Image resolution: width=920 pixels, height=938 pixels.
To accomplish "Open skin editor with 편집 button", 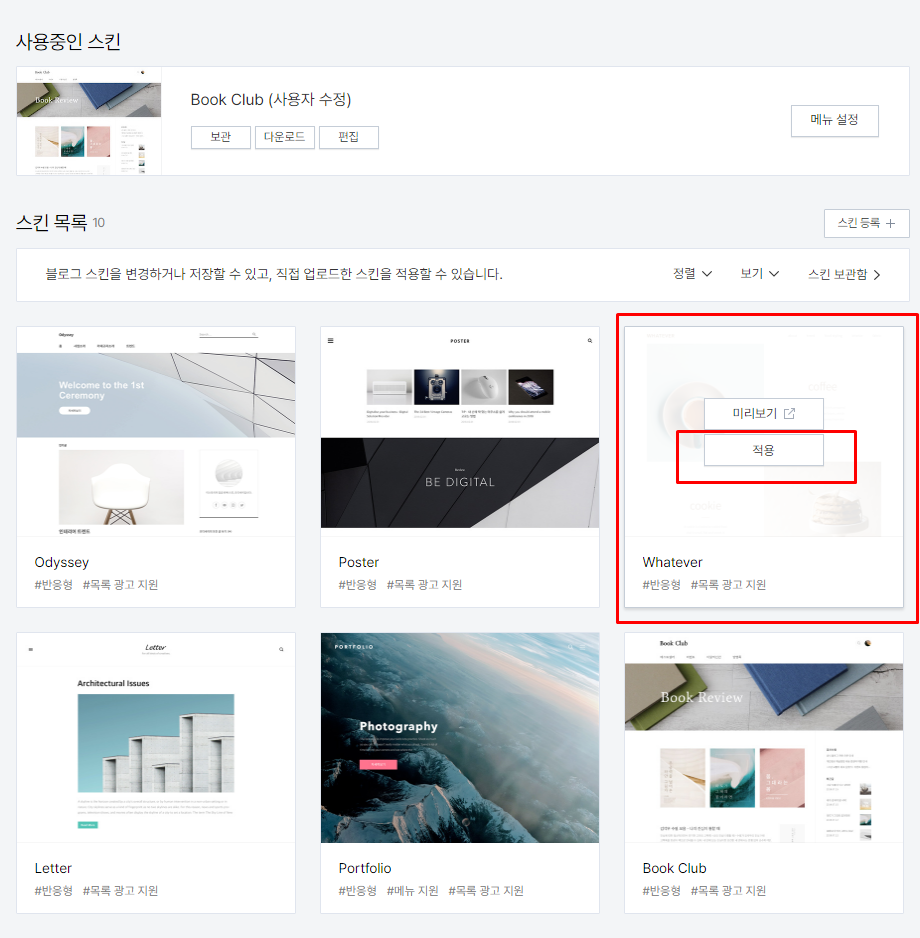I will tap(349, 137).
